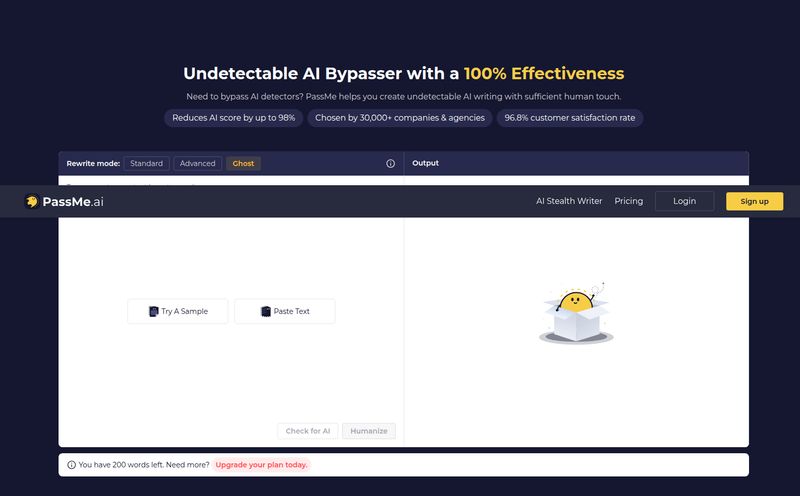
Task: Click the Check for AI button
Action: coord(308,431)
